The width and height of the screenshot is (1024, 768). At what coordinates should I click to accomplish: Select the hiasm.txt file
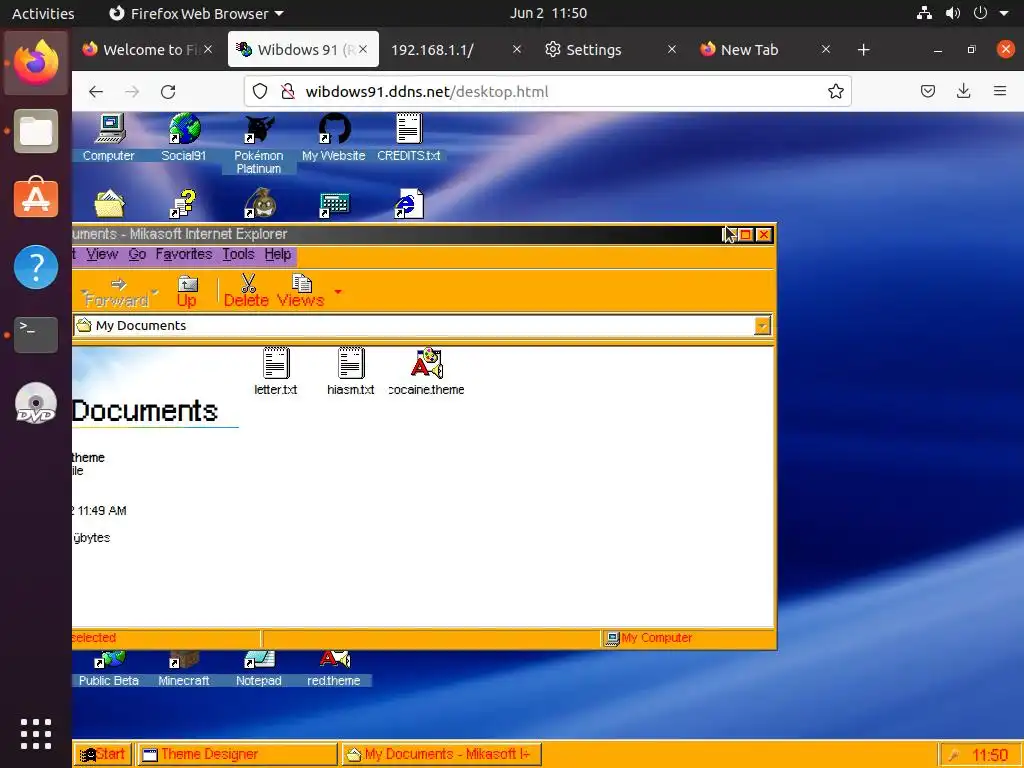[x=351, y=372]
